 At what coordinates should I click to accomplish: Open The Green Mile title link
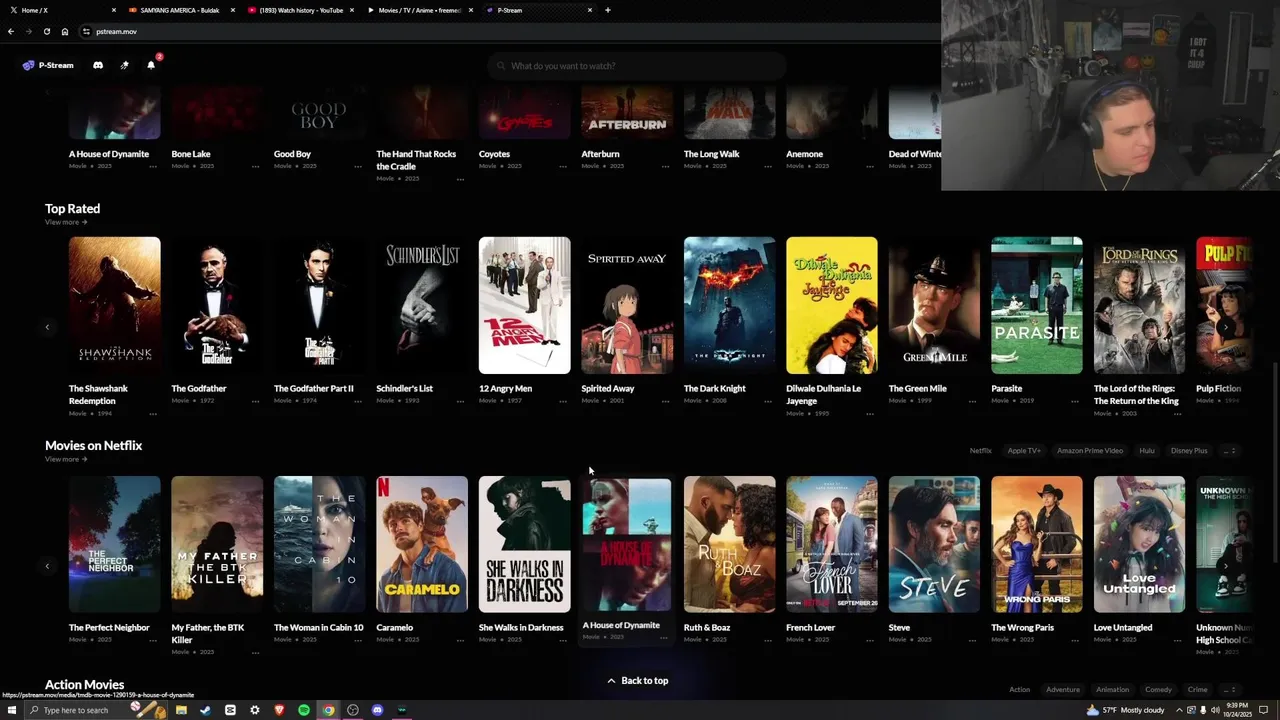pyautogui.click(x=917, y=388)
